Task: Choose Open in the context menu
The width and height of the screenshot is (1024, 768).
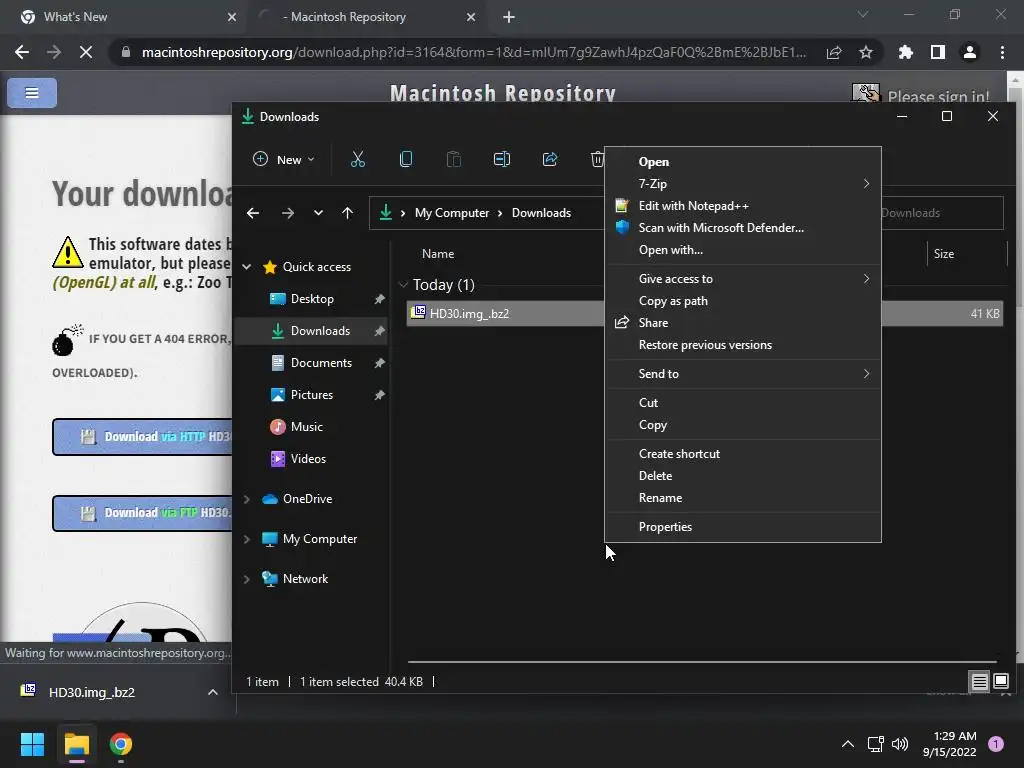Action: [x=743, y=161]
